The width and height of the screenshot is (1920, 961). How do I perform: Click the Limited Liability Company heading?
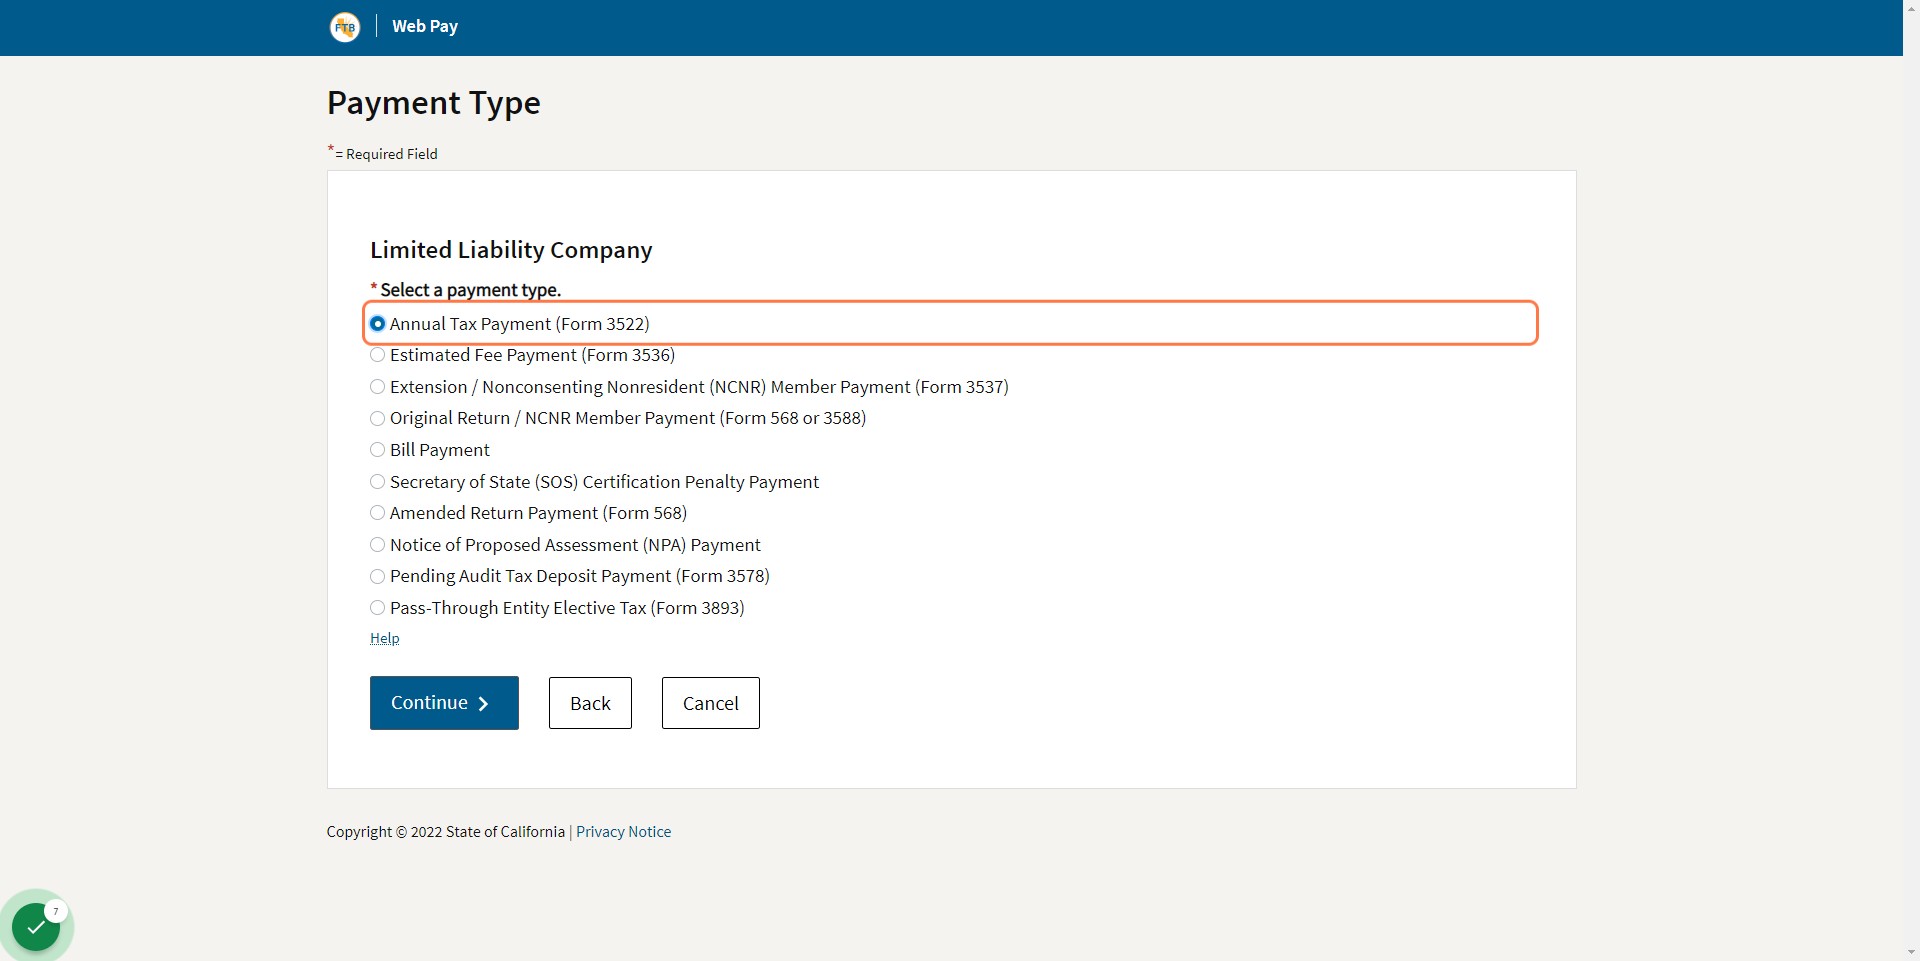(511, 250)
